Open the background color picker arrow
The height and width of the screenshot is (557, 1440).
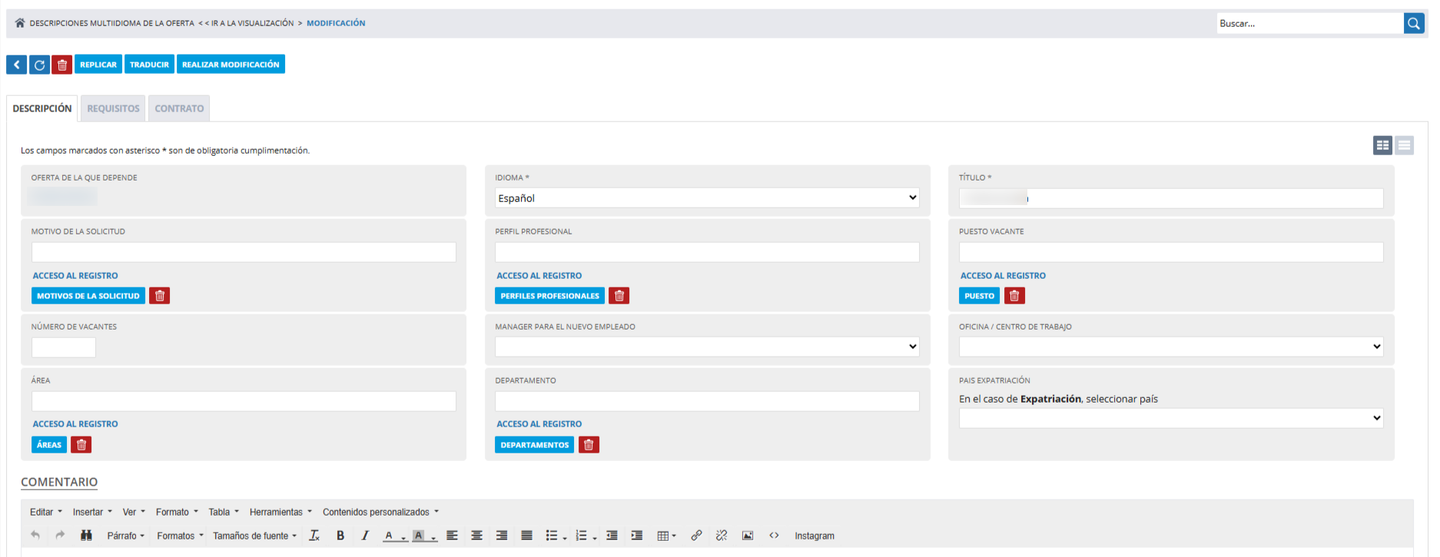433,537
